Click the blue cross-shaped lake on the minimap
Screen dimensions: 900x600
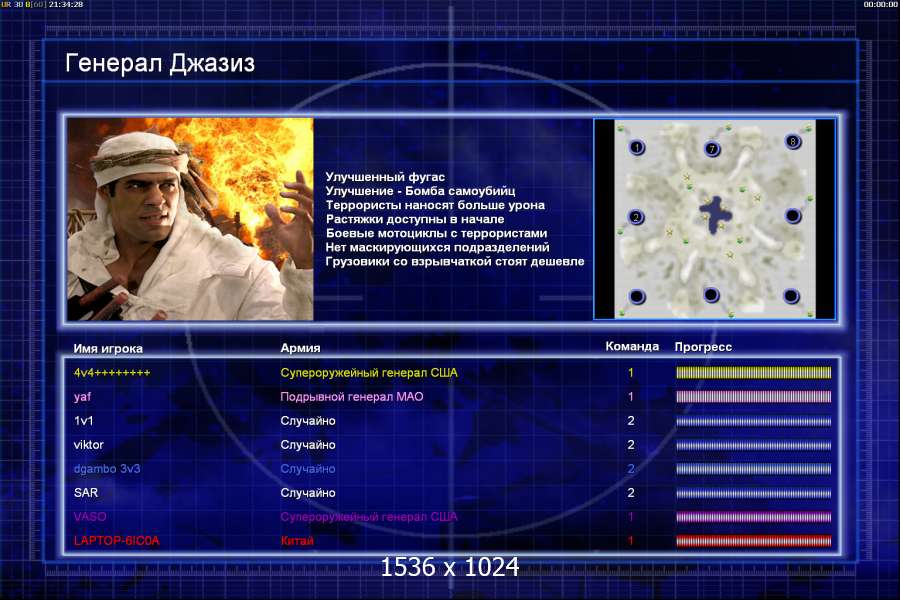pyautogui.click(x=715, y=215)
